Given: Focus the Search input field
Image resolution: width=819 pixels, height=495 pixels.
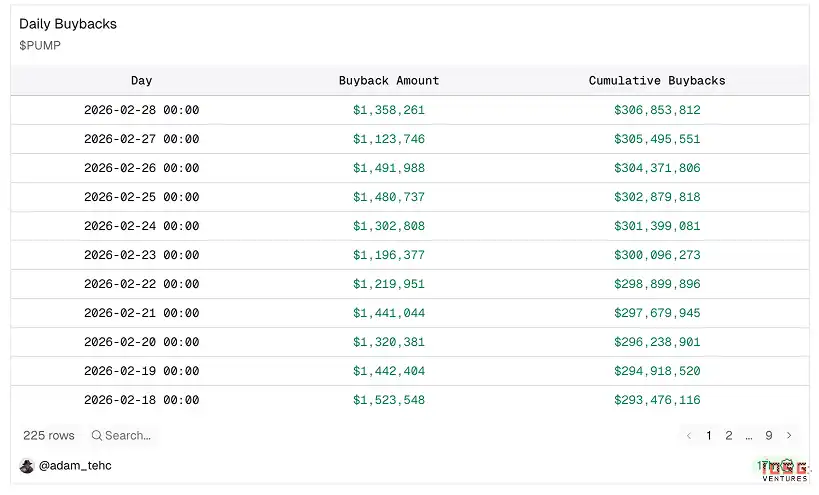Looking at the screenshot, I should (128, 436).
